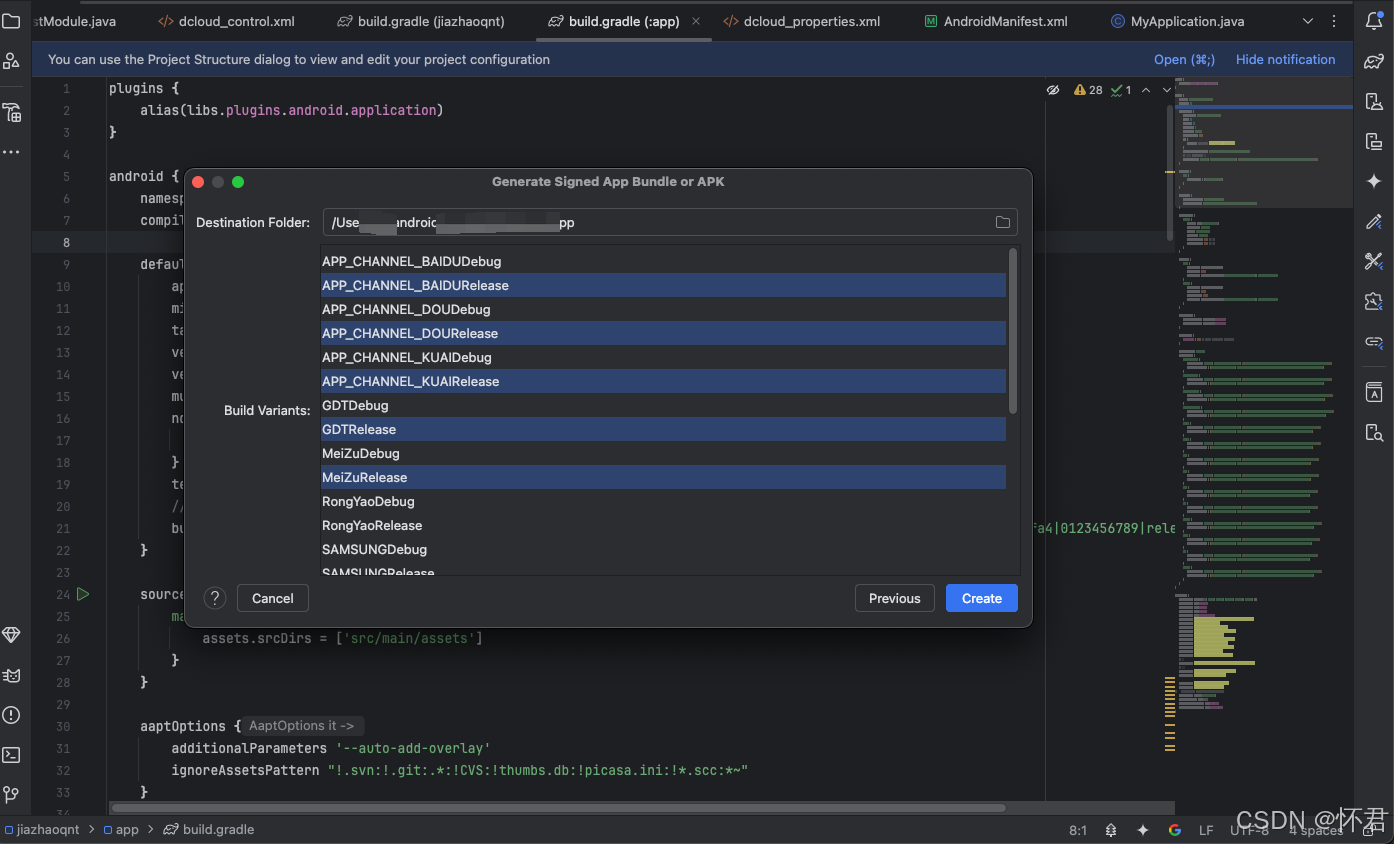Open the Terminal tool window icon
The image size is (1394, 844).
click(11, 755)
